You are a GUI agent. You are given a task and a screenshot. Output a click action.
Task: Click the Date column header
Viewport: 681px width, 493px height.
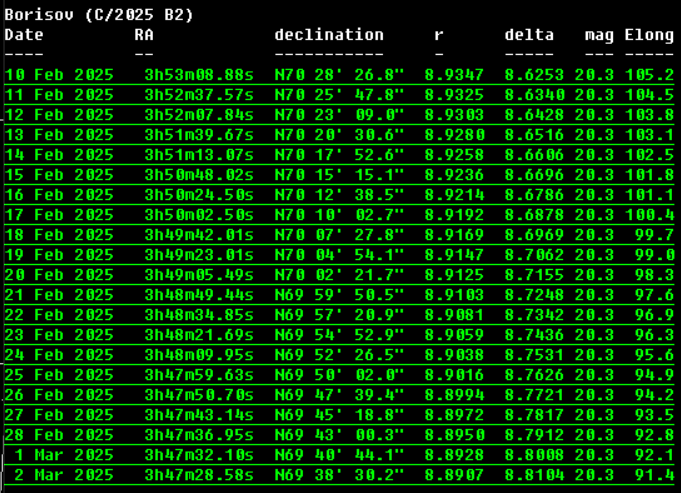click(x=24, y=35)
